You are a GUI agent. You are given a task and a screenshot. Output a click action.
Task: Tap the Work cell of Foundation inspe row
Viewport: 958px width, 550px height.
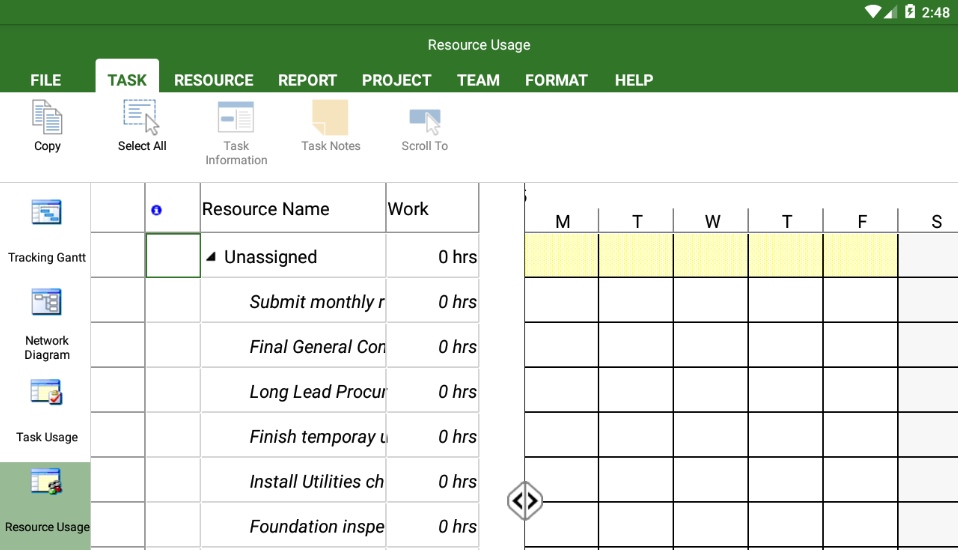433,526
